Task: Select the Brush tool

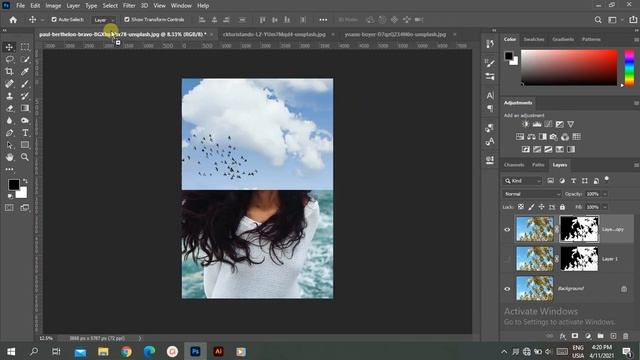Action: pyautogui.click(x=25, y=84)
